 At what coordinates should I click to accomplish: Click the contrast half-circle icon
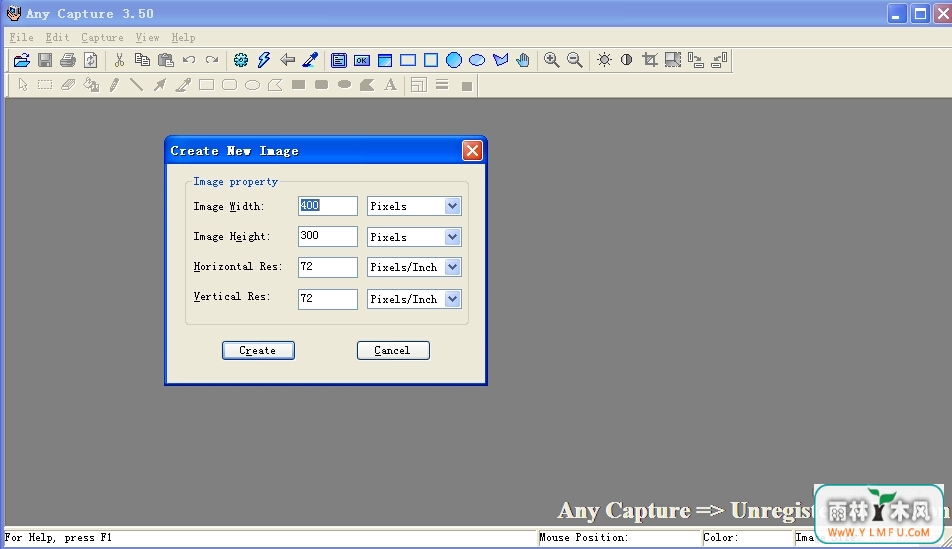click(627, 60)
